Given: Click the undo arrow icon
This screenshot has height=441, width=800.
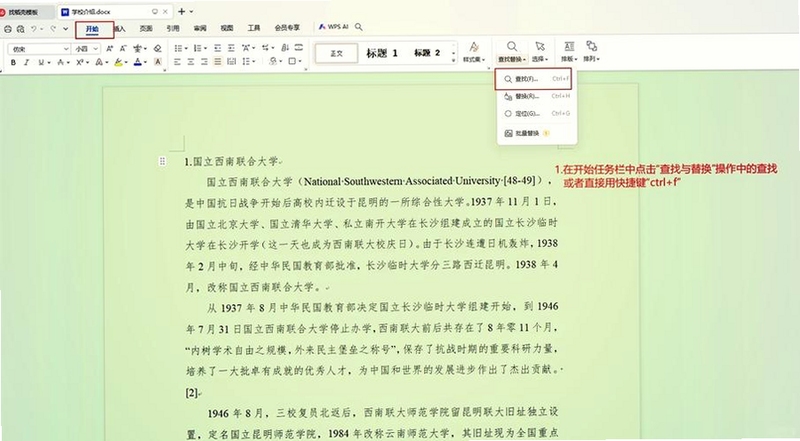Looking at the screenshot, I should coord(34,29).
